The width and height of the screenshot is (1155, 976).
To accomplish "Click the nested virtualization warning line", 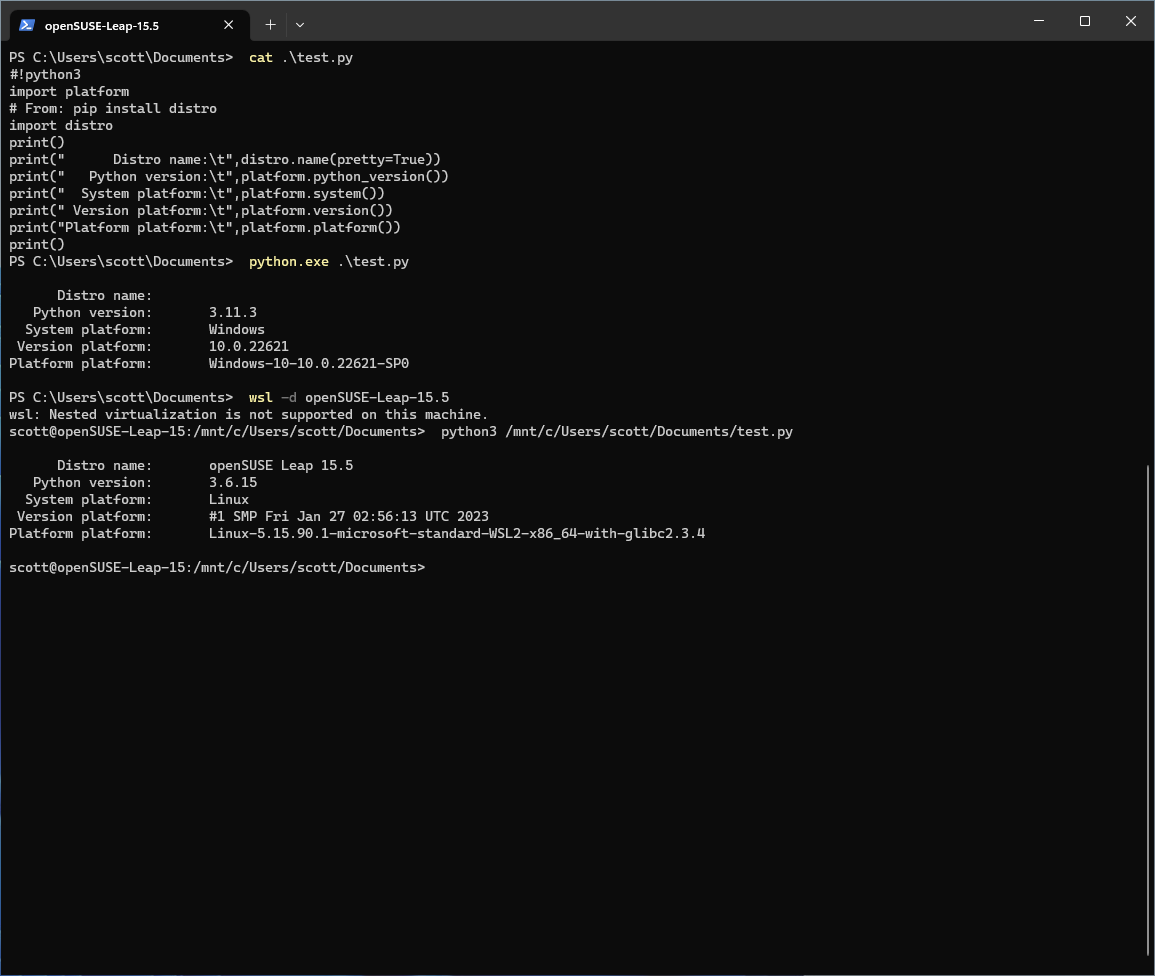I will click(x=248, y=414).
